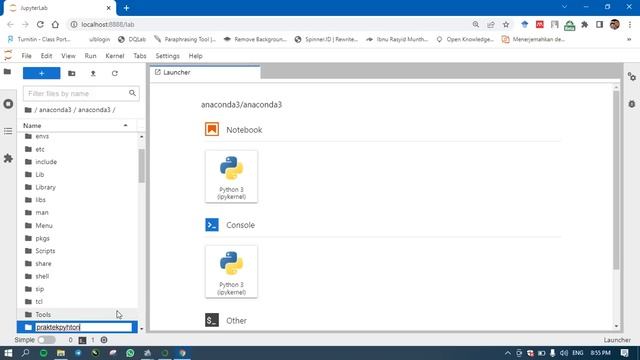Open the Kernel menu
640x360 pixels.
pos(115,56)
